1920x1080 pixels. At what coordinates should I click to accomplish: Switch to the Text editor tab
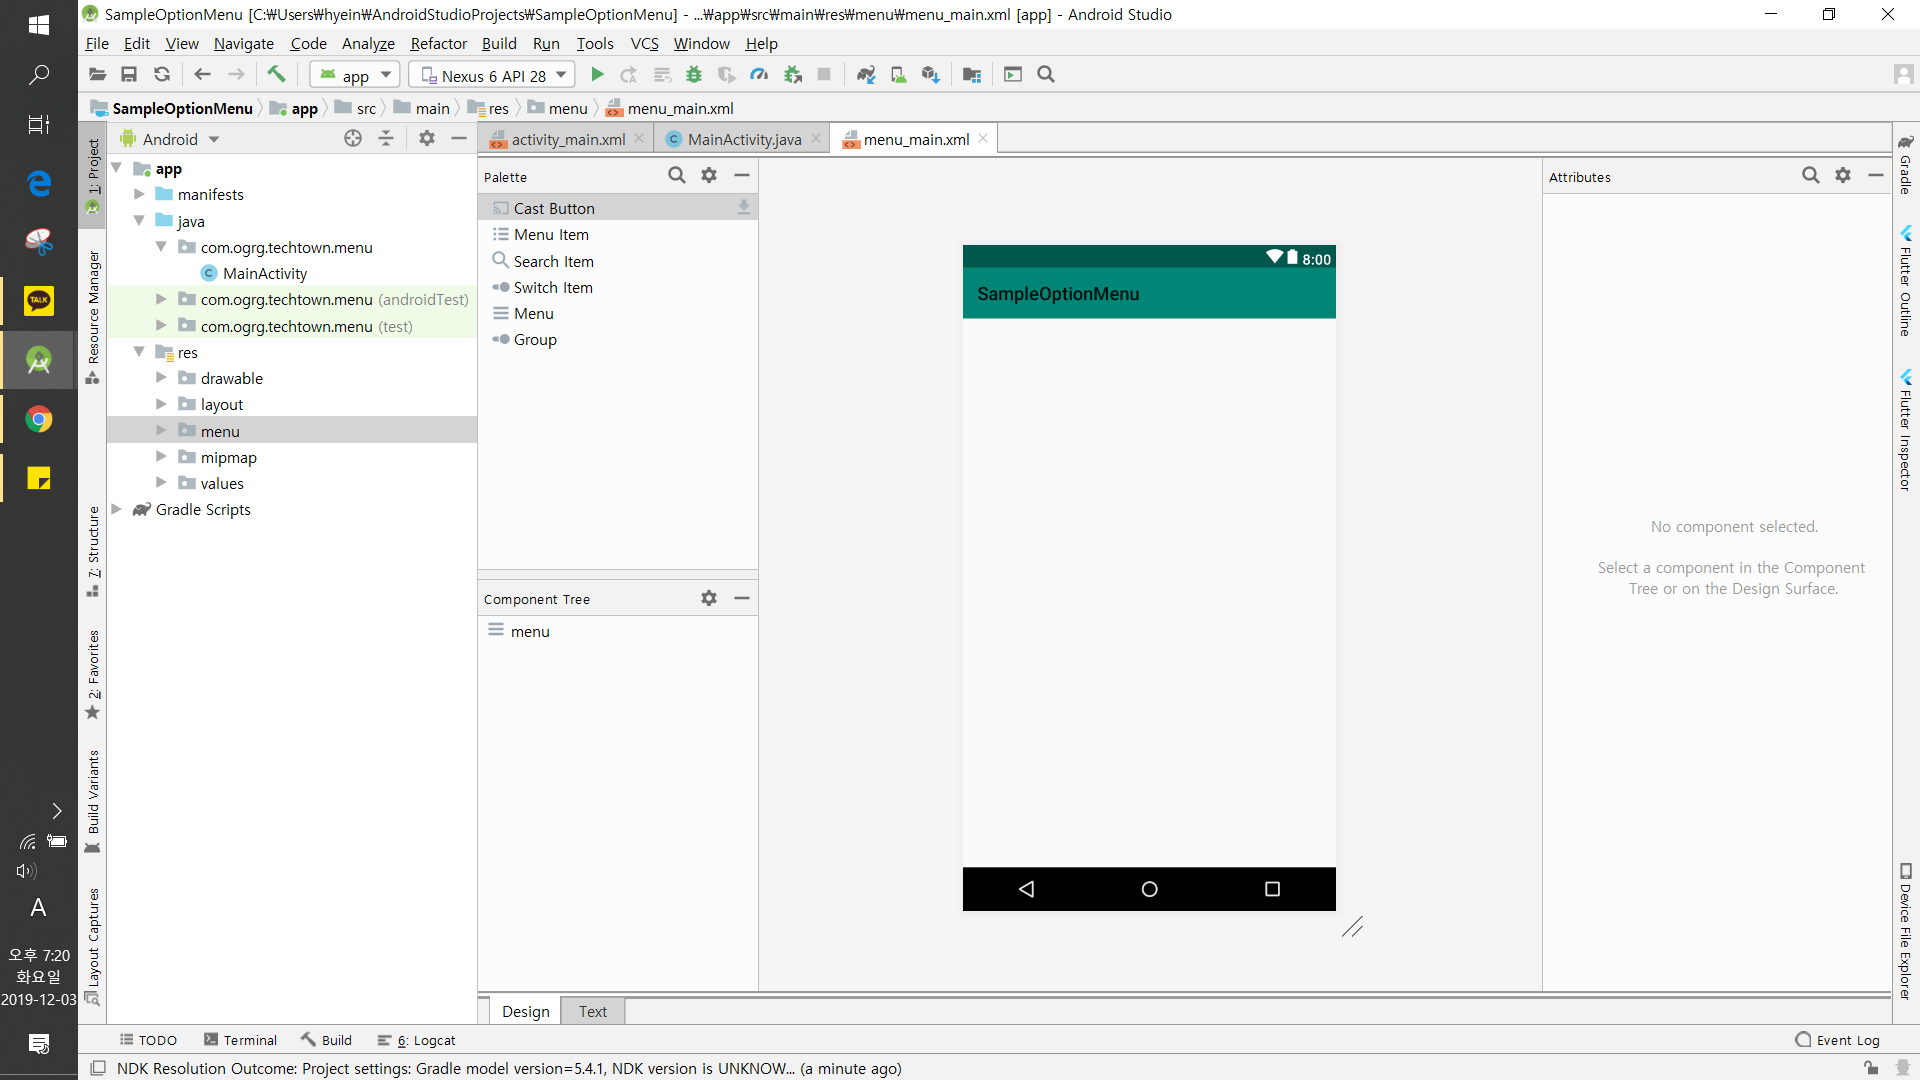(x=592, y=1011)
